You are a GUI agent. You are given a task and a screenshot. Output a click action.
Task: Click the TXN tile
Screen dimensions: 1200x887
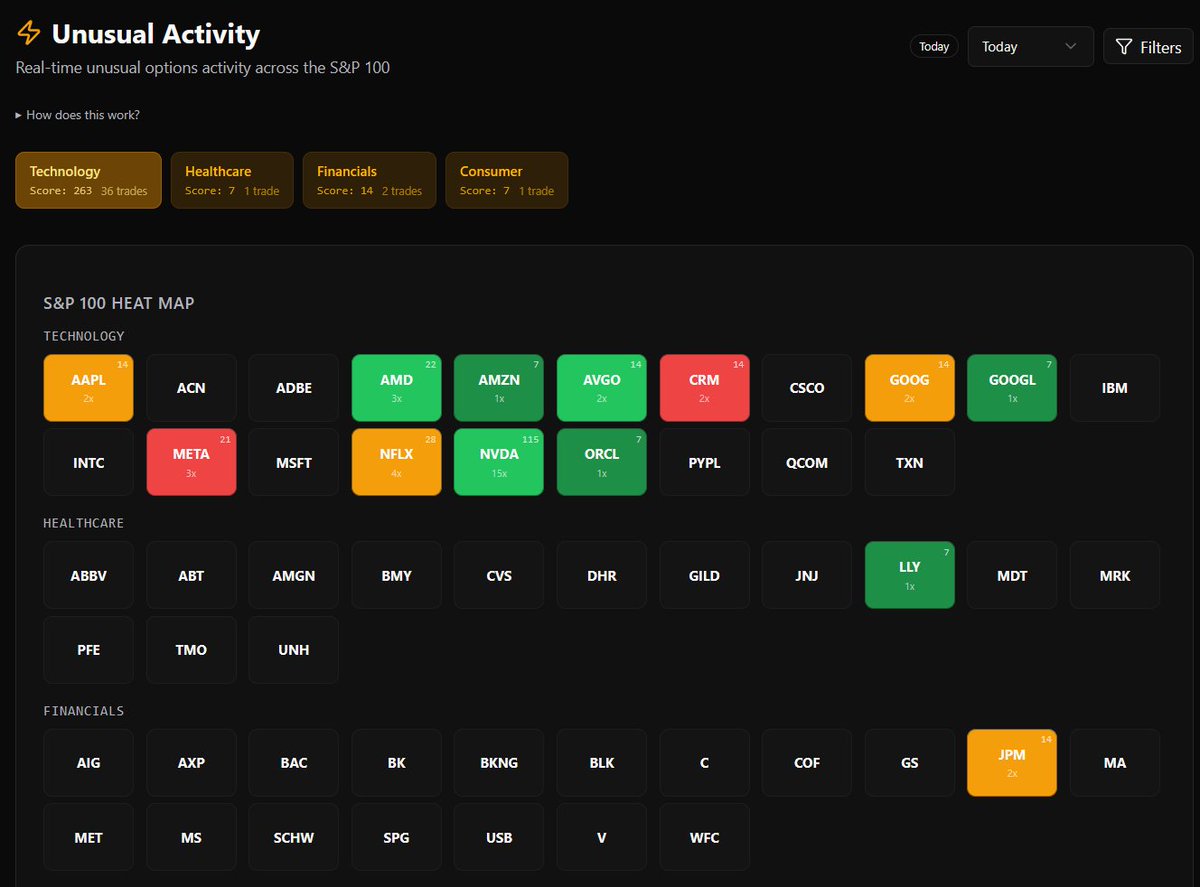pyautogui.click(x=909, y=462)
